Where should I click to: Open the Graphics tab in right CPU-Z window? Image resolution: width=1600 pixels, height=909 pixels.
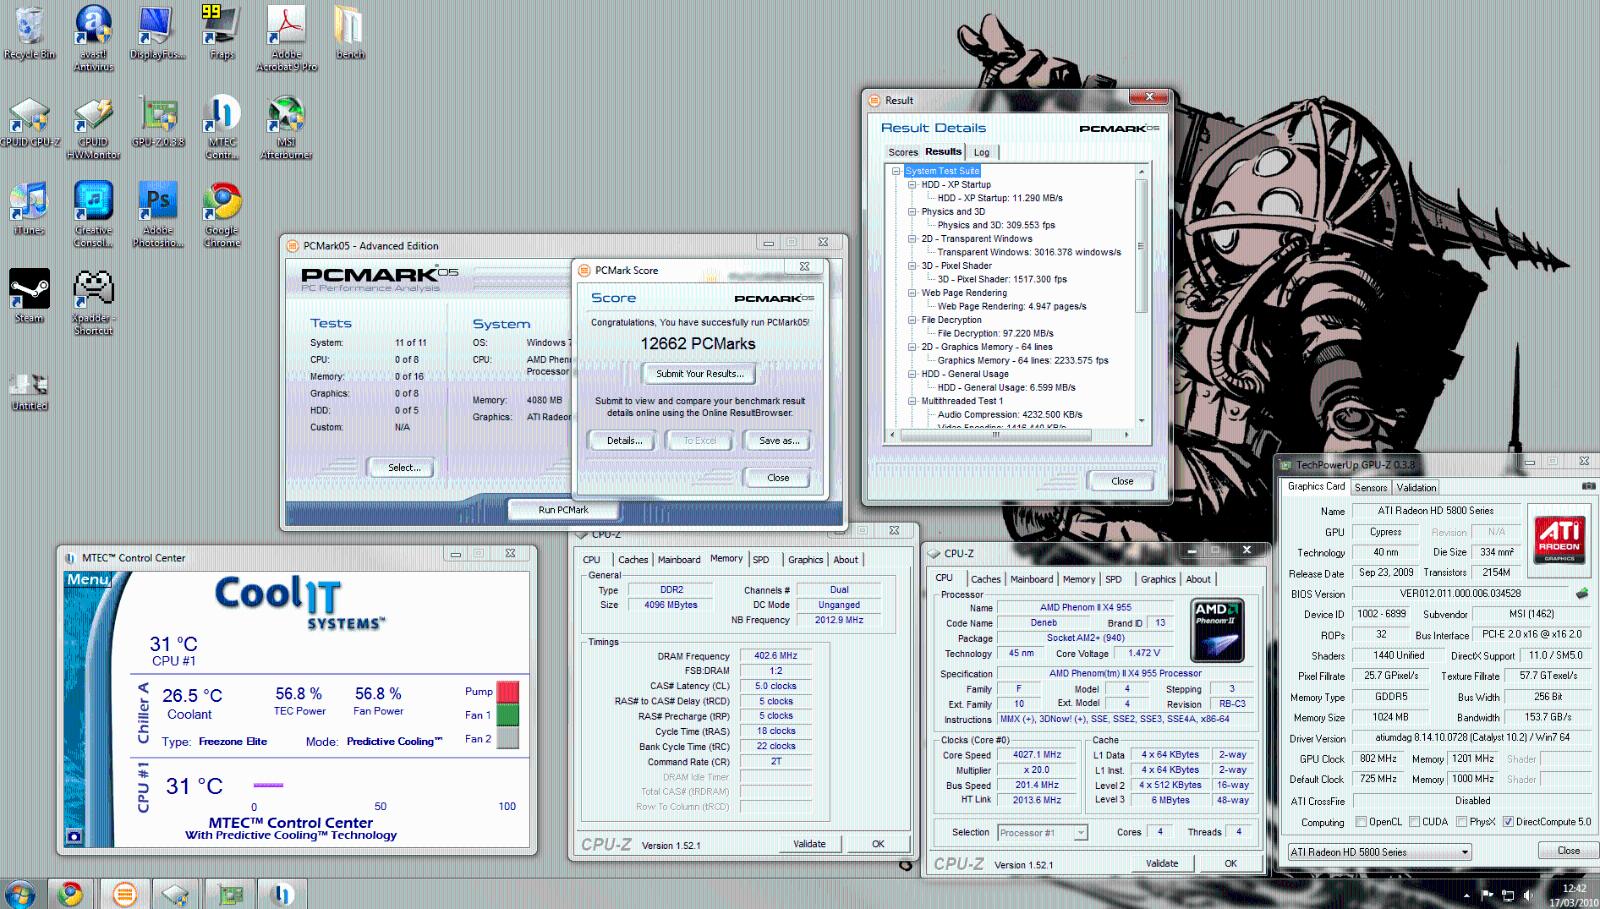(x=1158, y=579)
